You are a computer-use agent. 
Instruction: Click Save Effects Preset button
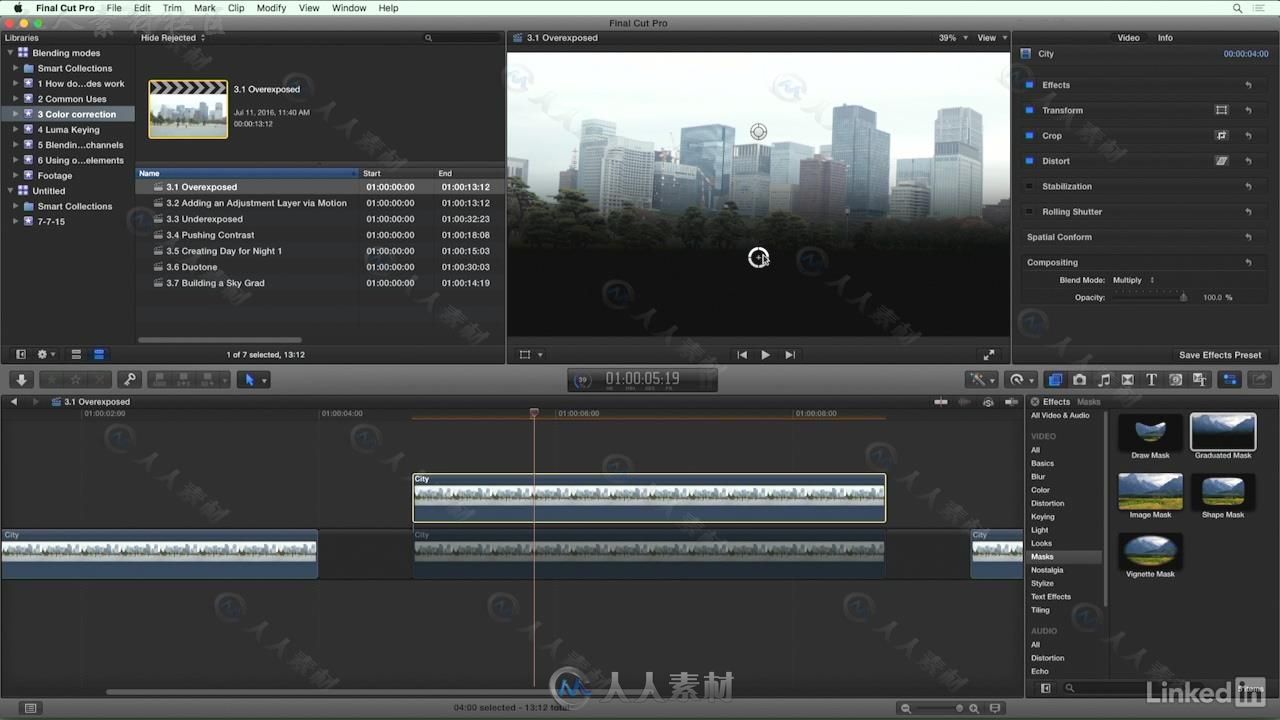pyautogui.click(x=1220, y=355)
